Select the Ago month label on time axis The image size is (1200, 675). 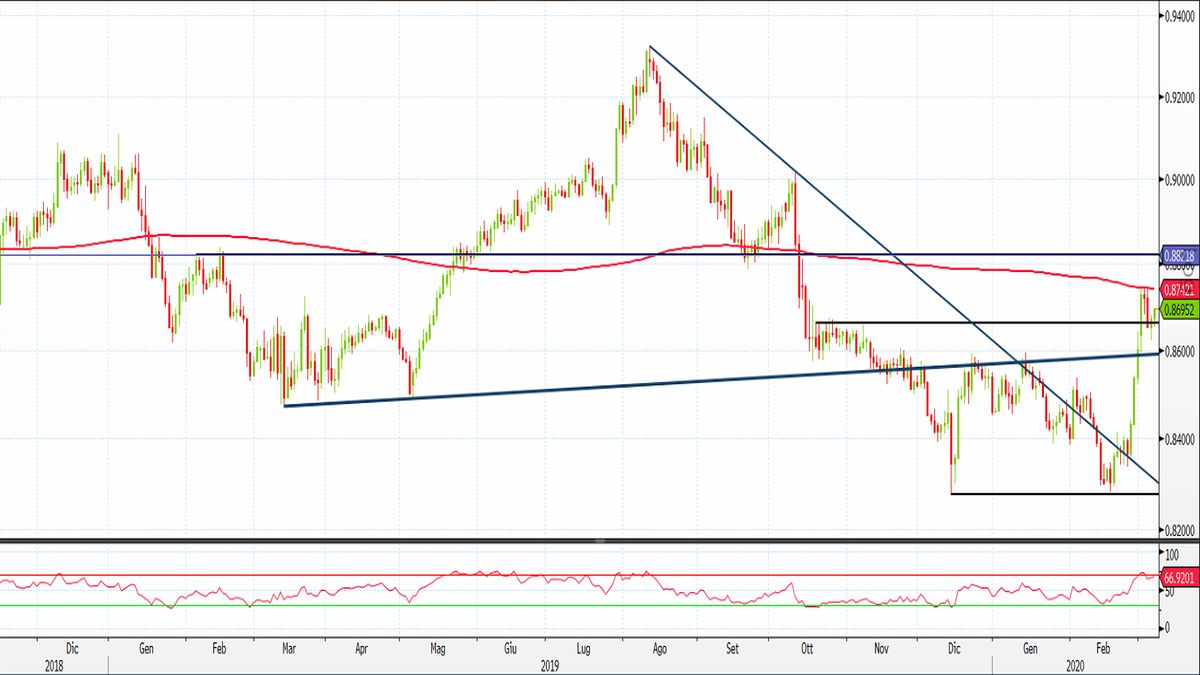point(659,648)
